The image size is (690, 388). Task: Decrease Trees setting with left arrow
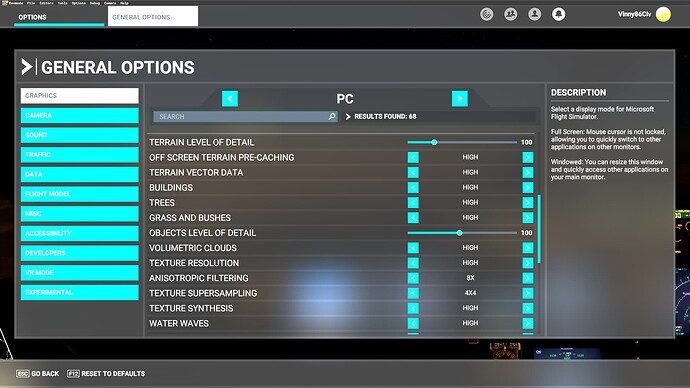[413, 202]
